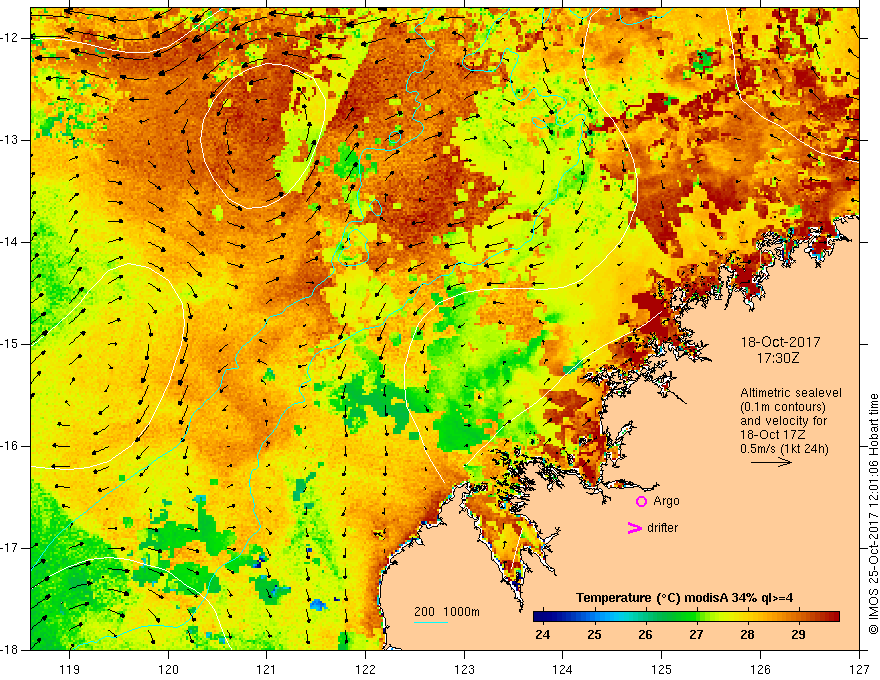Click the longitude '120' axis label

click(168, 669)
